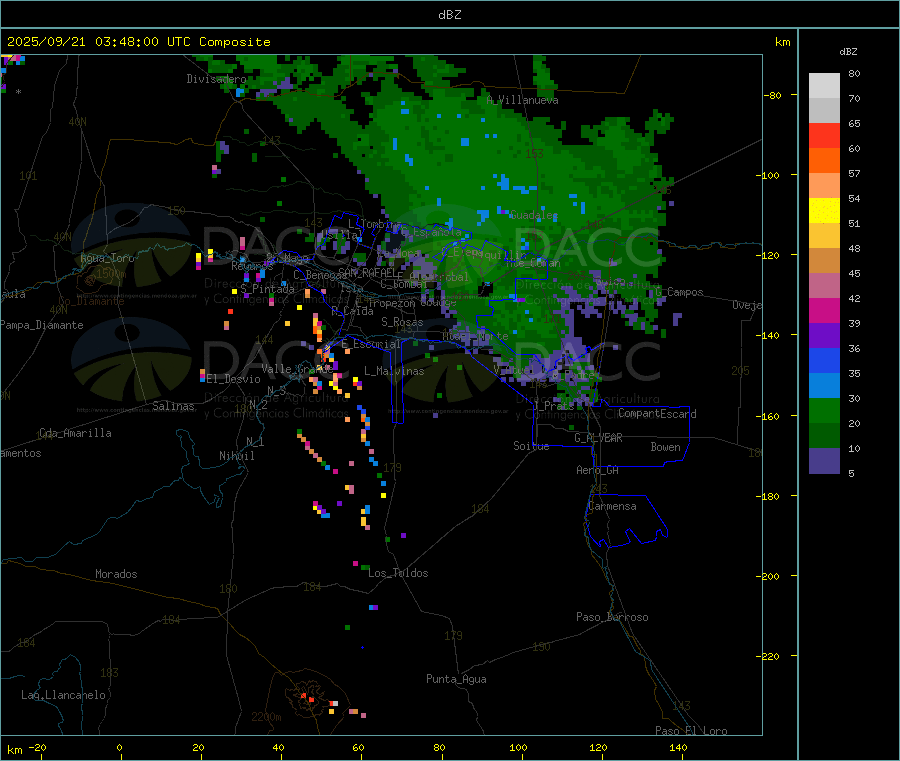This screenshot has width=900, height=761.
Task: Click the Agua_Toro map label
Action: click(107, 258)
